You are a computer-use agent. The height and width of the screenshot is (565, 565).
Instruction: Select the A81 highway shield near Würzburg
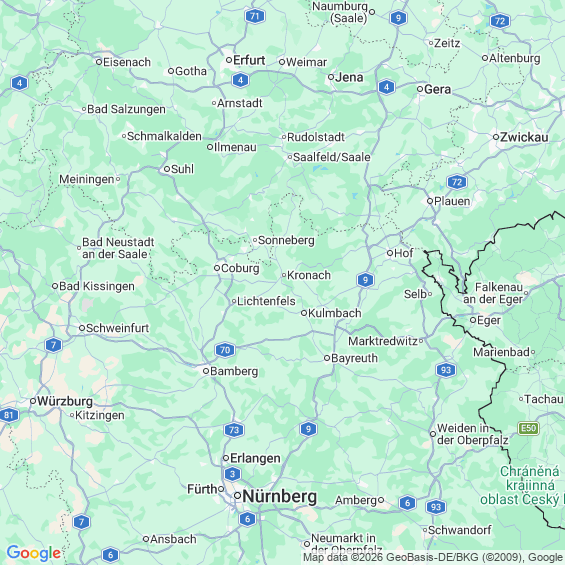click(9, 415)
